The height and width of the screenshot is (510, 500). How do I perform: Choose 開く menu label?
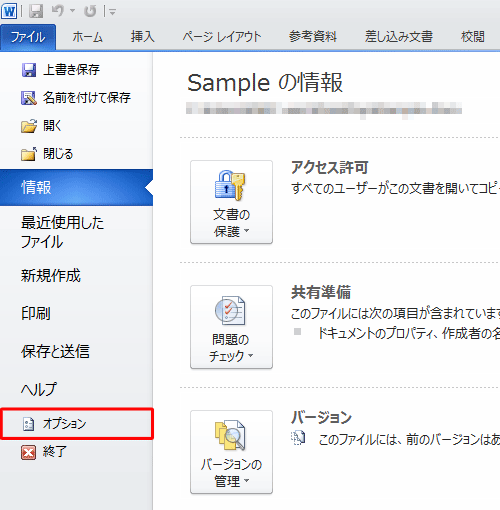tap(52, 126)
